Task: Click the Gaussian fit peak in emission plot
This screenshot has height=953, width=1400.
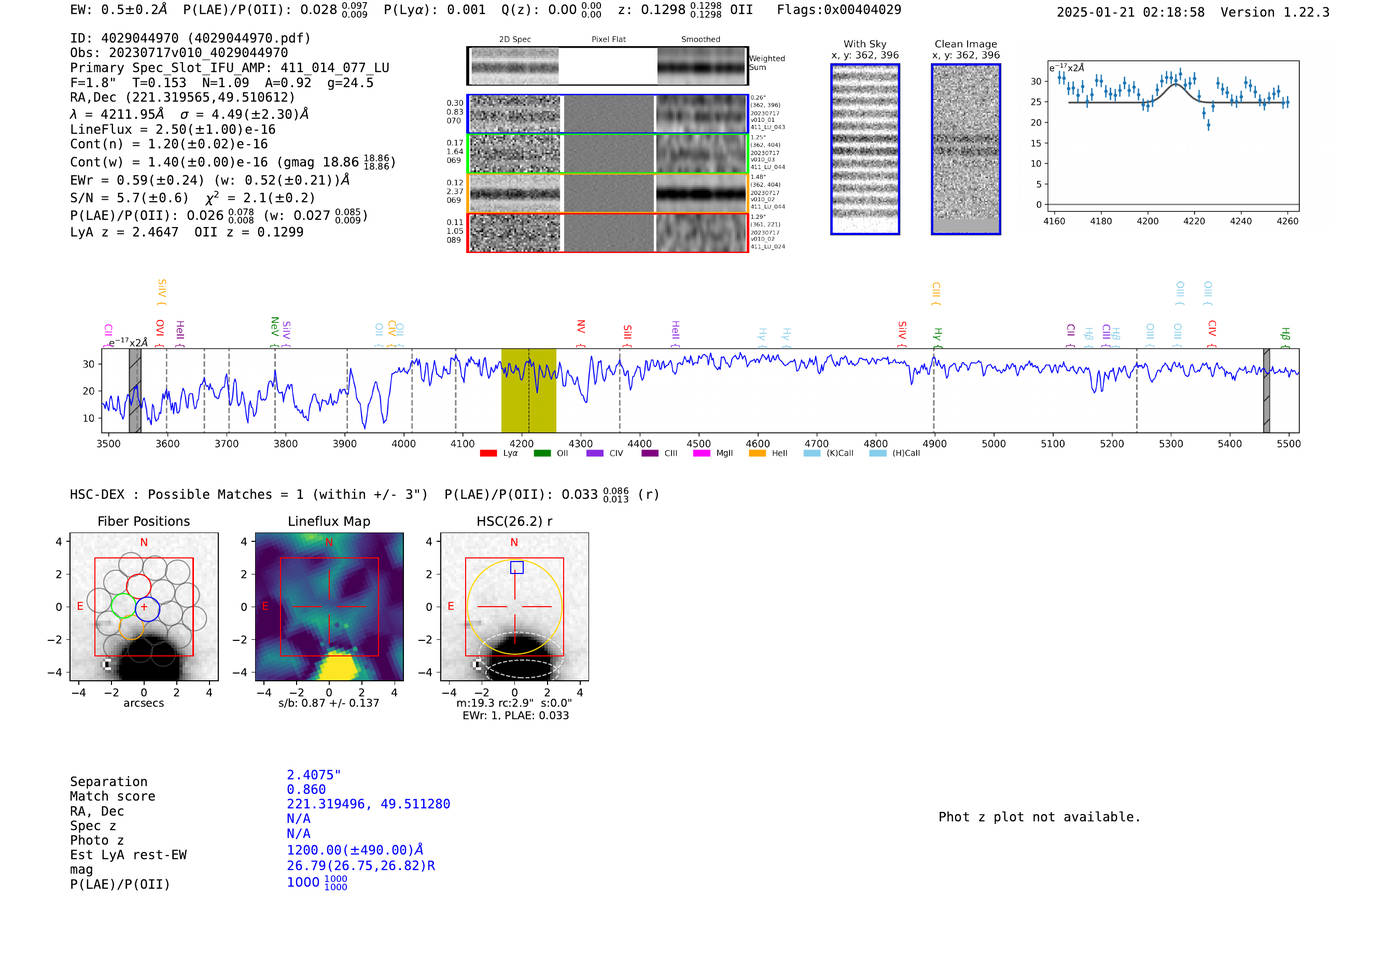Action: pos(1175,85)
